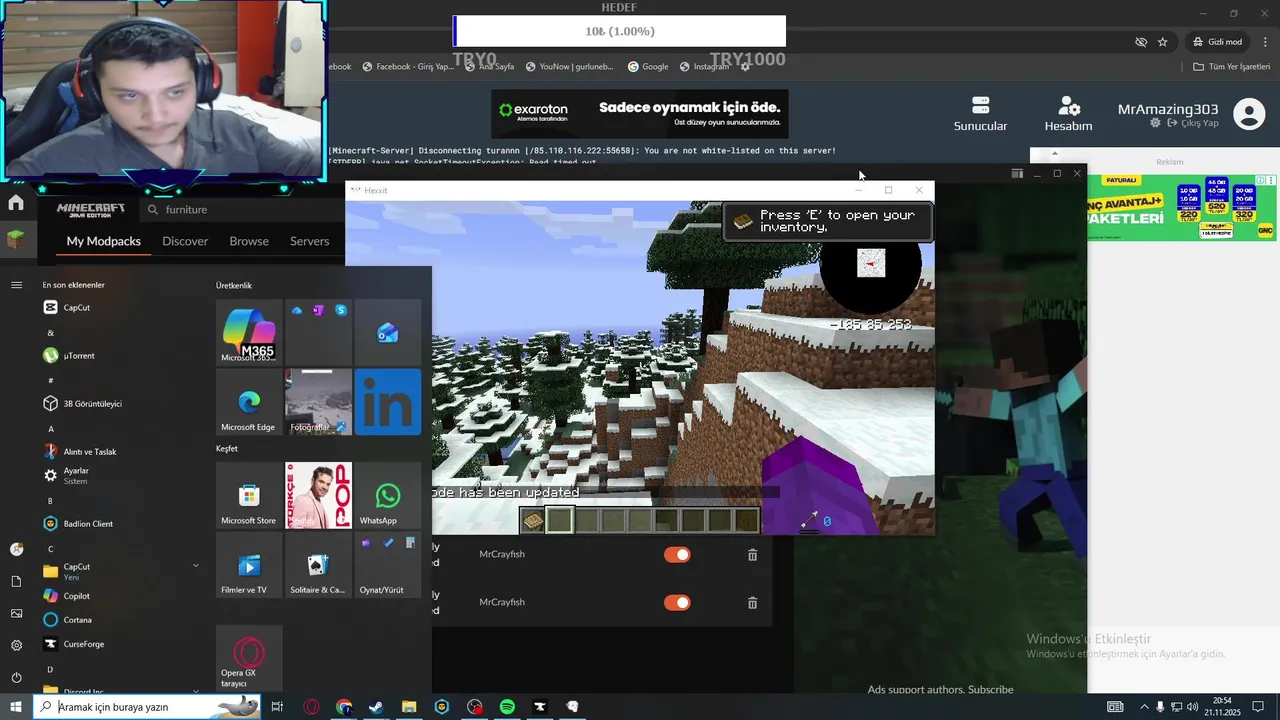Click exaroton banner advertisement
Viewport: 1280px width, 720px height.
[x=640, y=114]
